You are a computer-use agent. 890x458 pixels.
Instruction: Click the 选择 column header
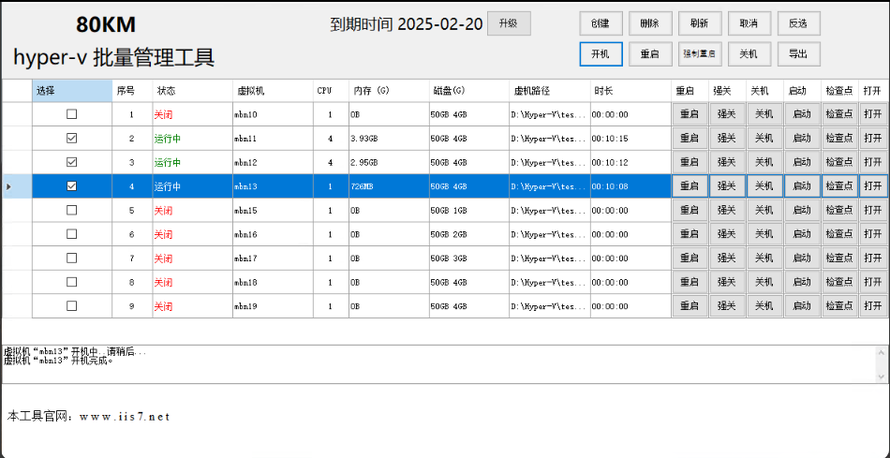(72, 90)
